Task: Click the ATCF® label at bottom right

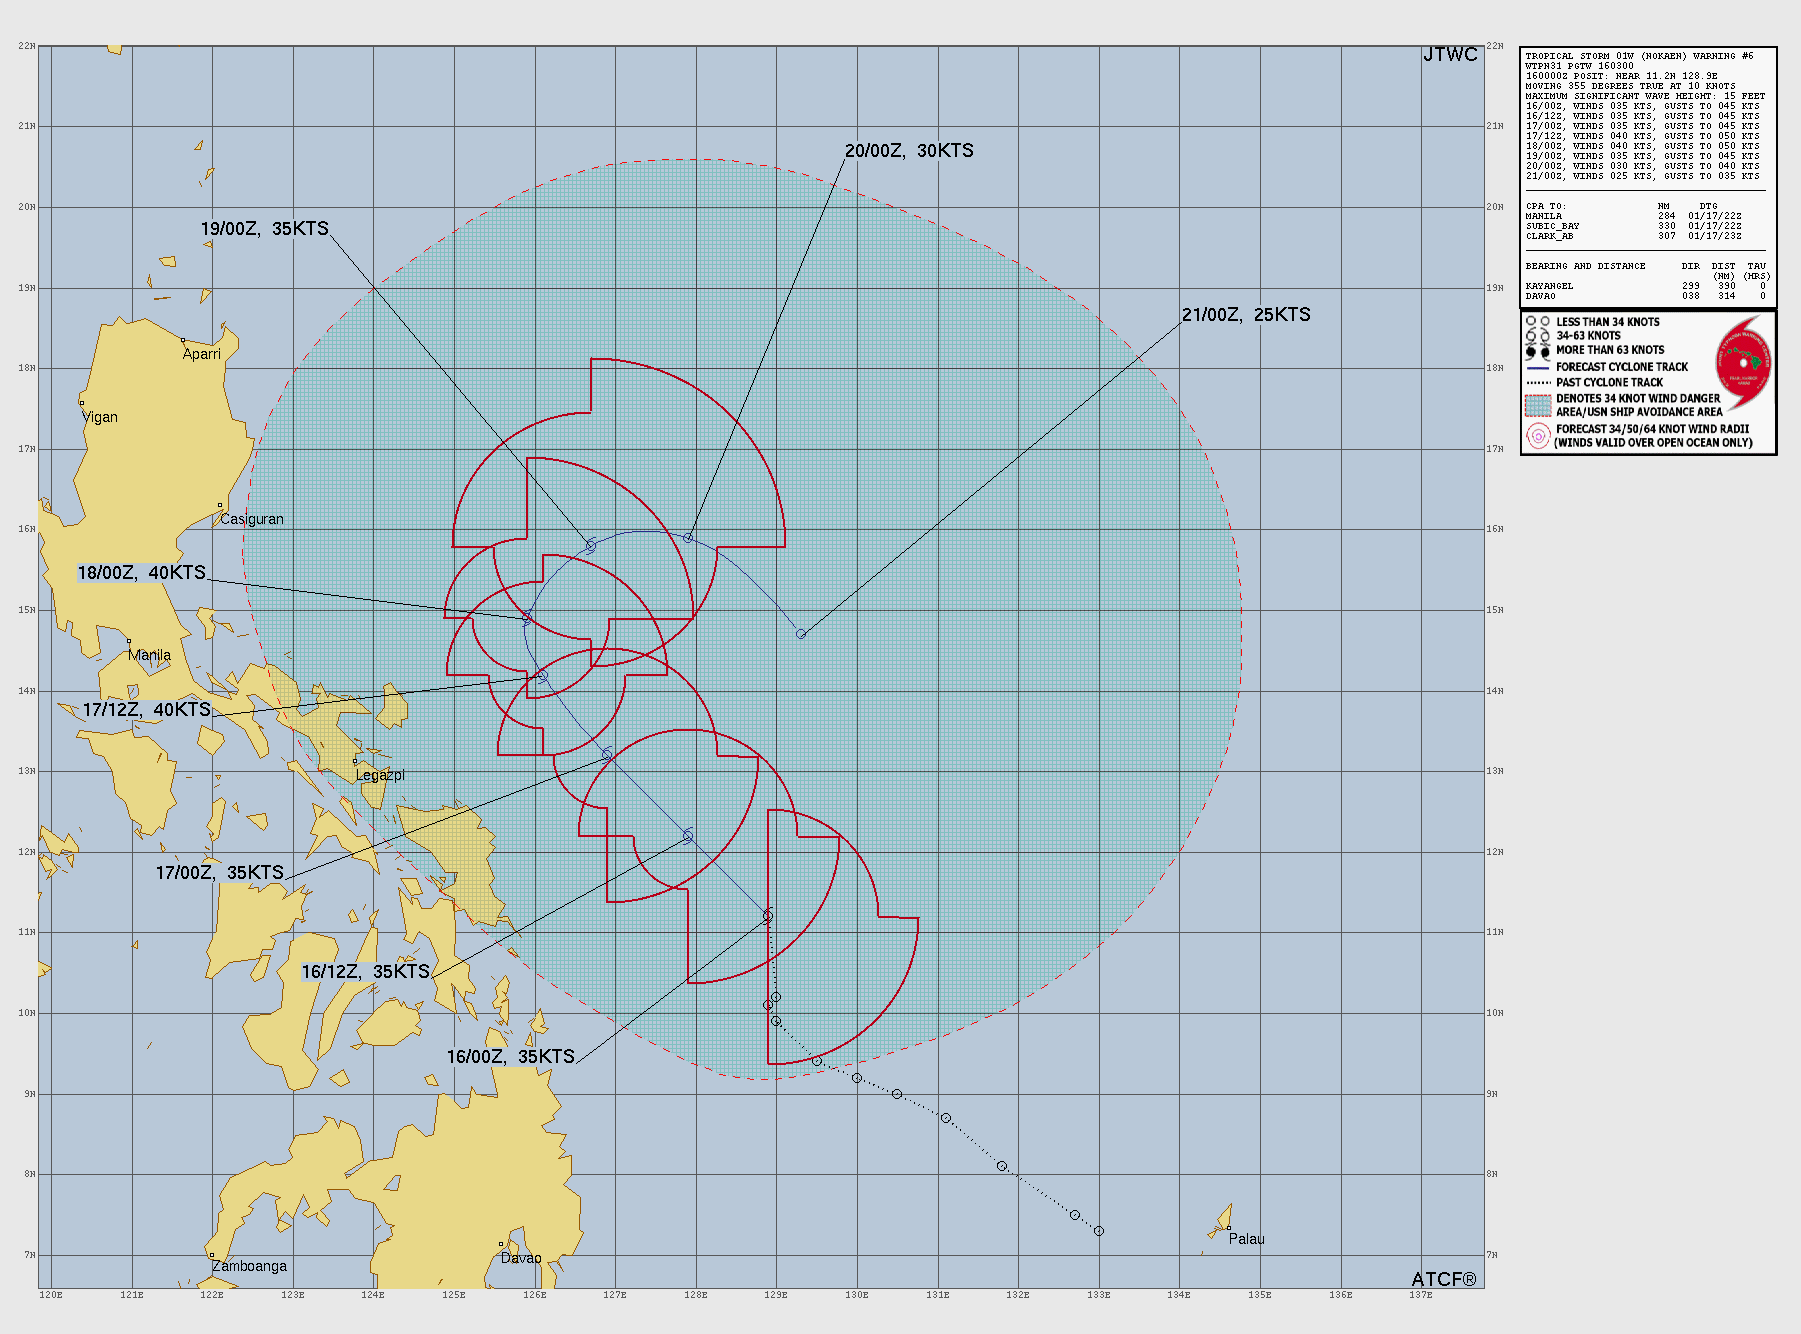Action: (x=1443, y=1279)
